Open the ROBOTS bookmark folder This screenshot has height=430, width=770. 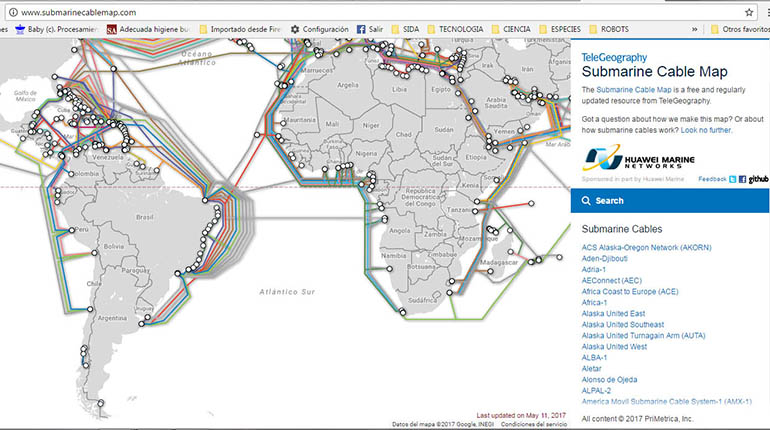click(609, 29)
